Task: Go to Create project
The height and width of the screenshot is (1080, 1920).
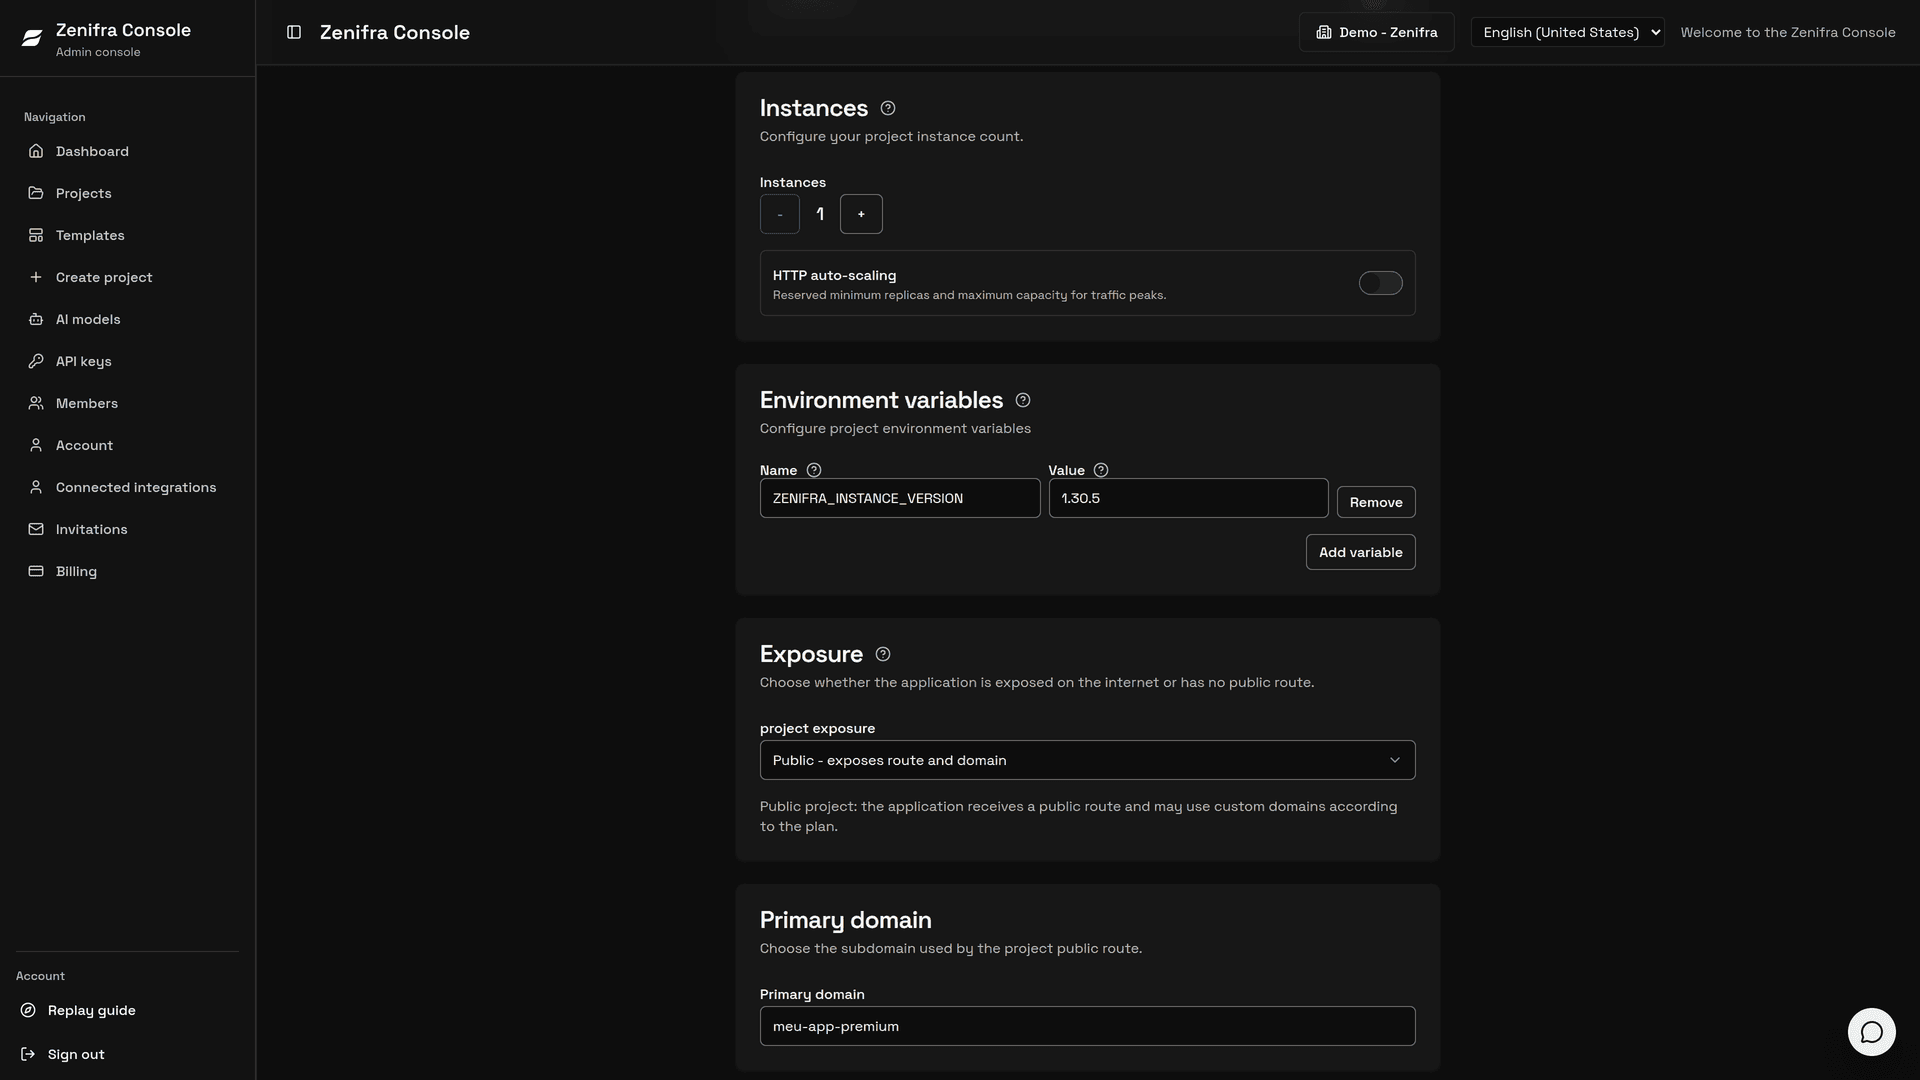Action: pyautogui.click(x=127, y=277)
